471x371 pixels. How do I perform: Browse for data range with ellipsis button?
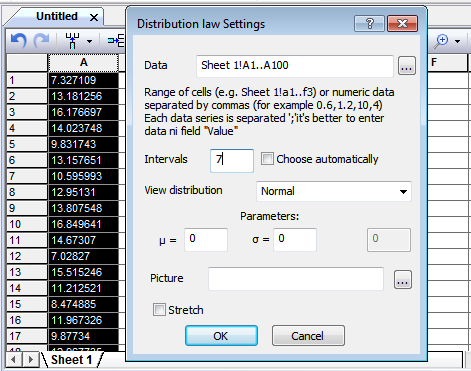click(407, 65)
